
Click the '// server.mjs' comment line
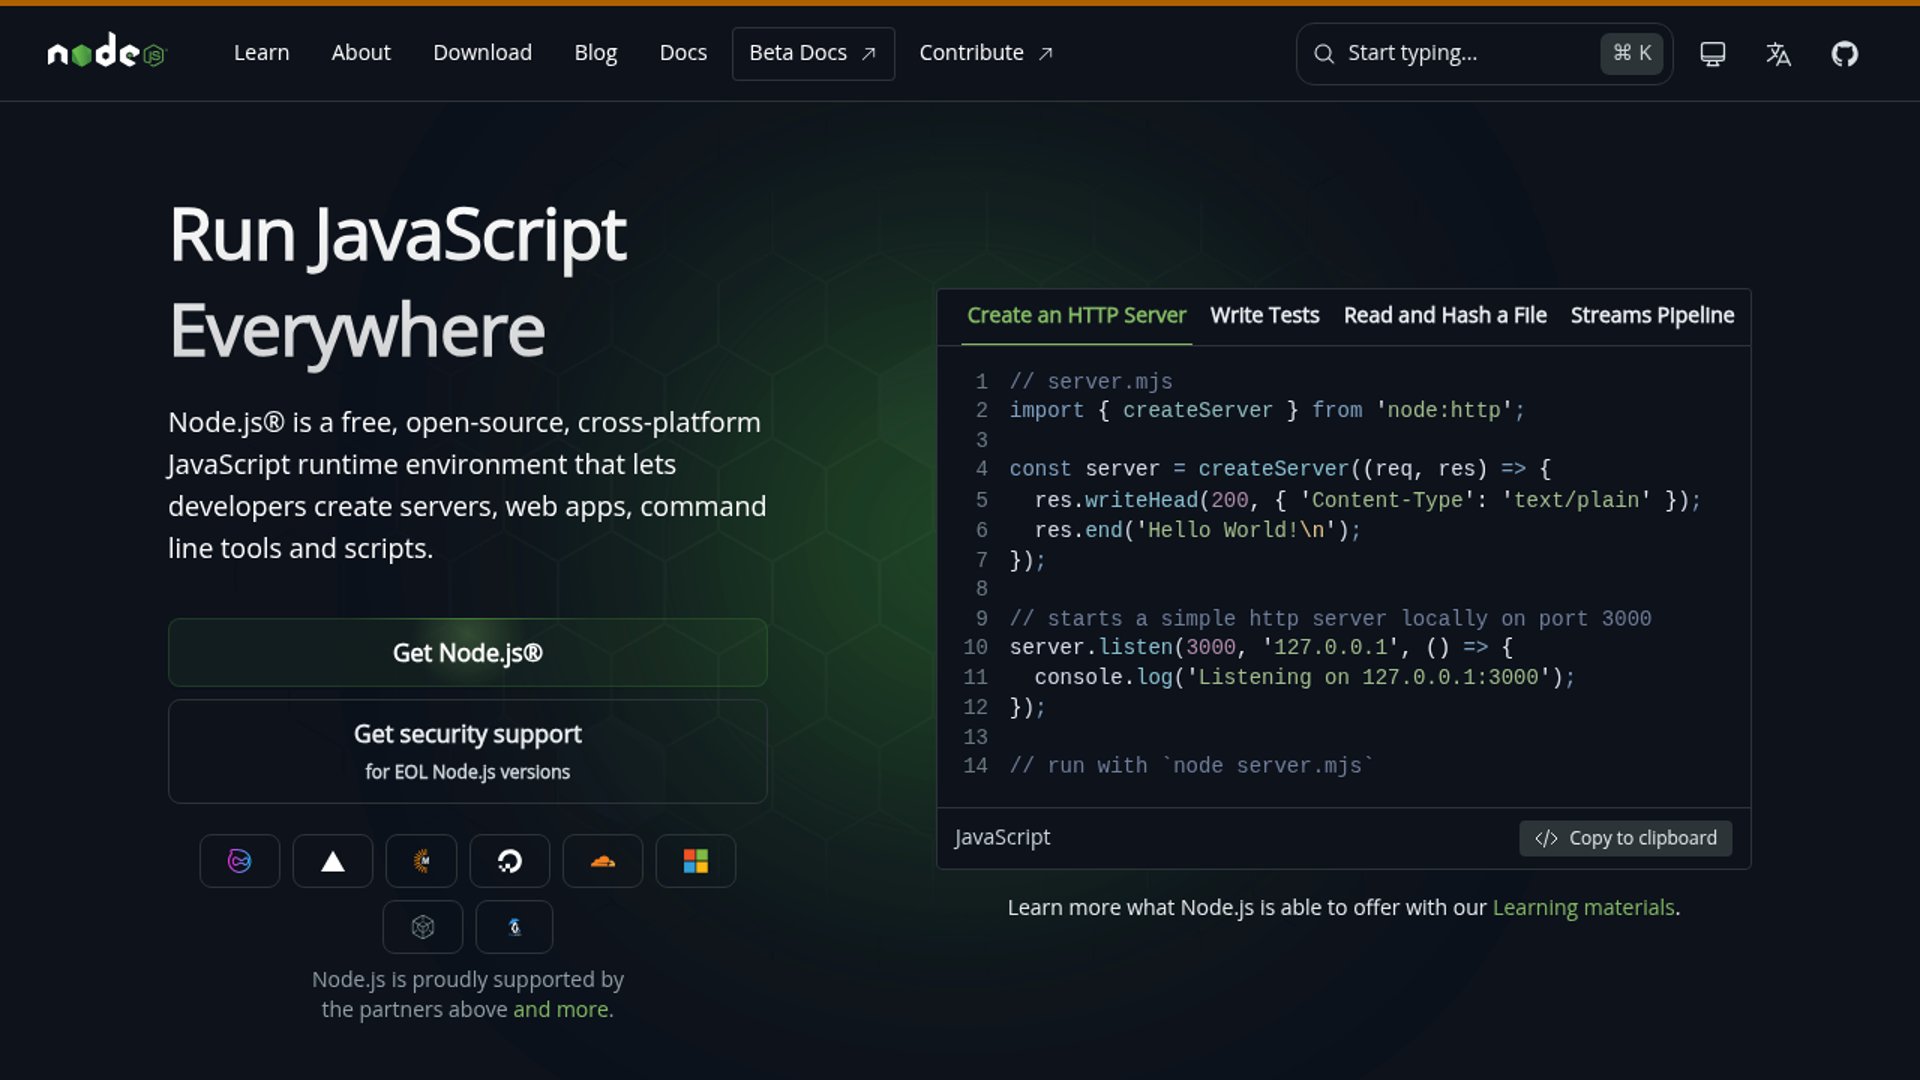tap(1091, 381)
